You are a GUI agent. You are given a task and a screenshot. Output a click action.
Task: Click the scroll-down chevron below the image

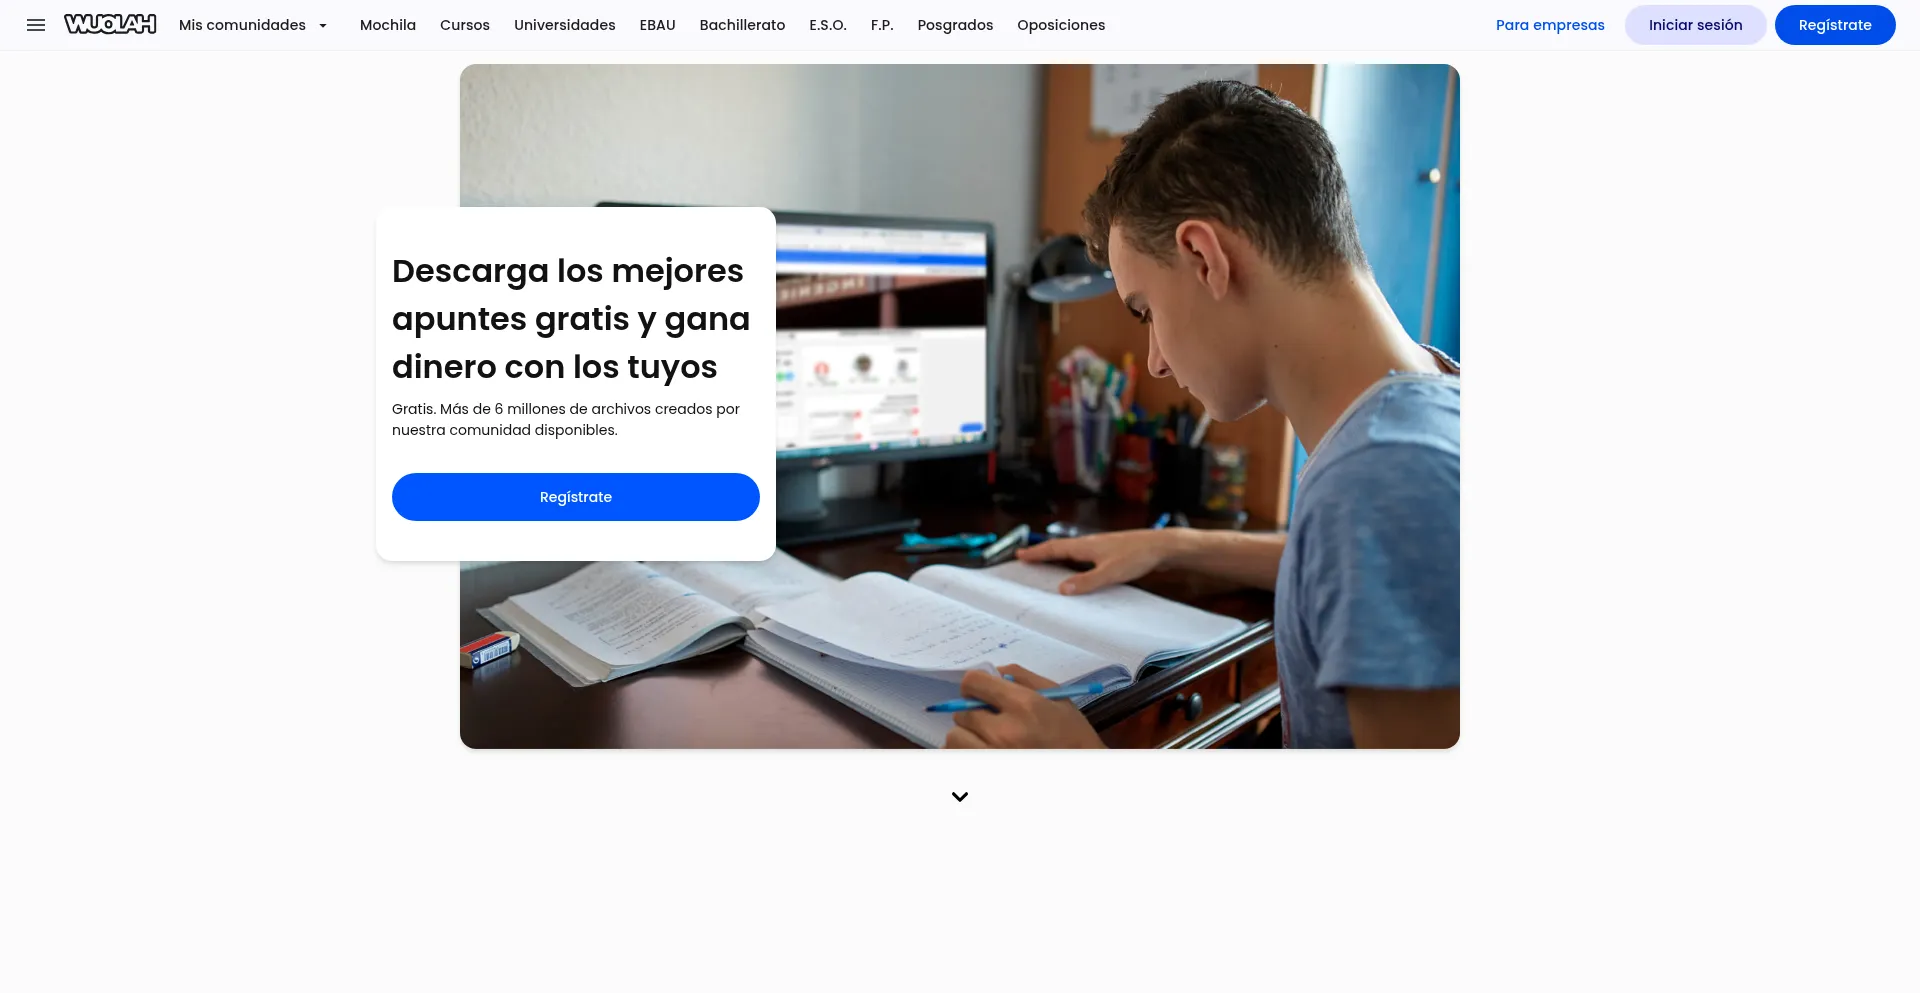tap(960, 797)
